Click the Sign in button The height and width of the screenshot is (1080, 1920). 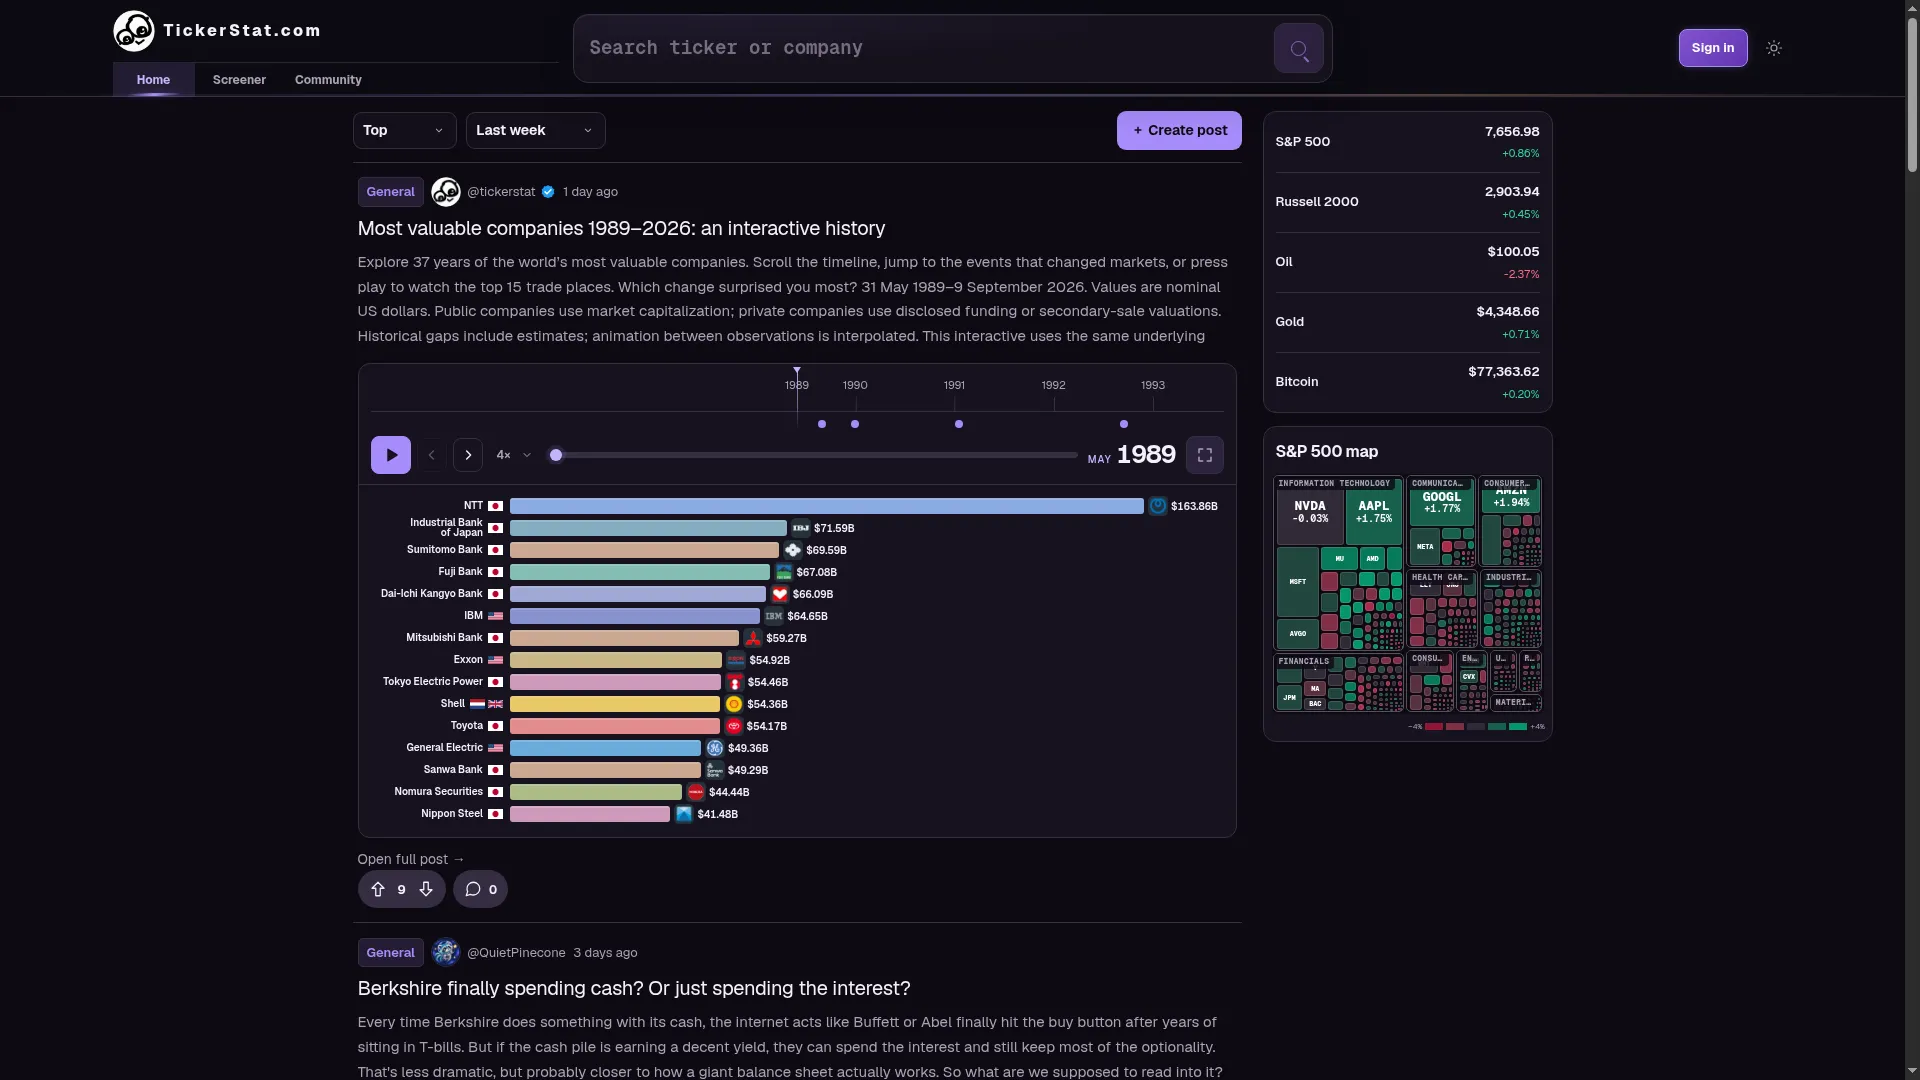pyautogui.click(x=1713, y=48)
